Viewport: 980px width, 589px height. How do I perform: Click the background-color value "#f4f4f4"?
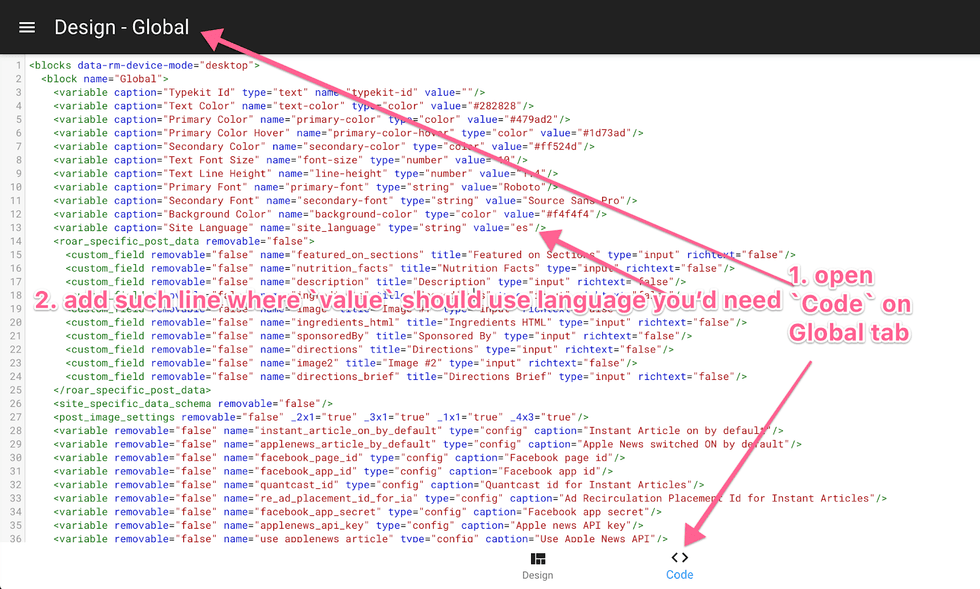tap(540, 214)
